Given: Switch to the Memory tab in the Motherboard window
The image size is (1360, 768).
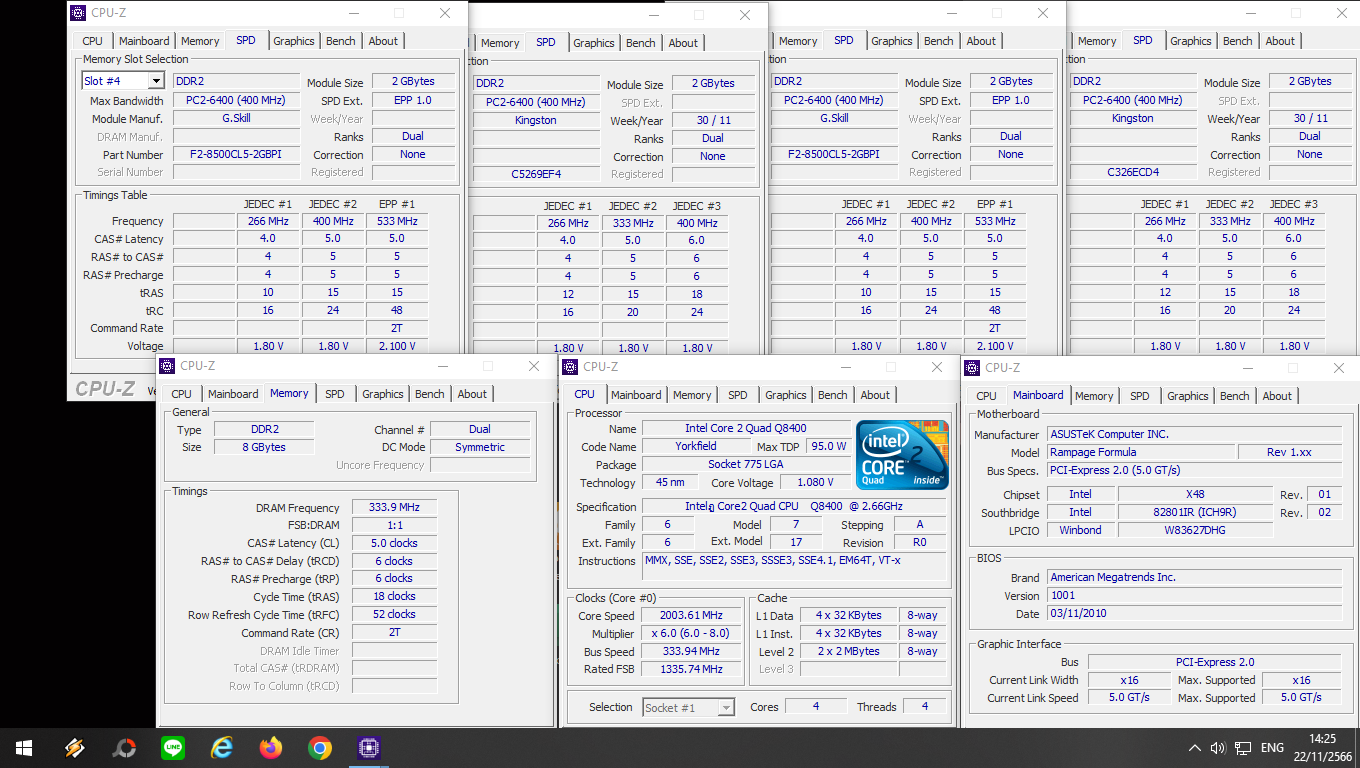Looking at the screenshot, I should click(x=1094, y=396).
